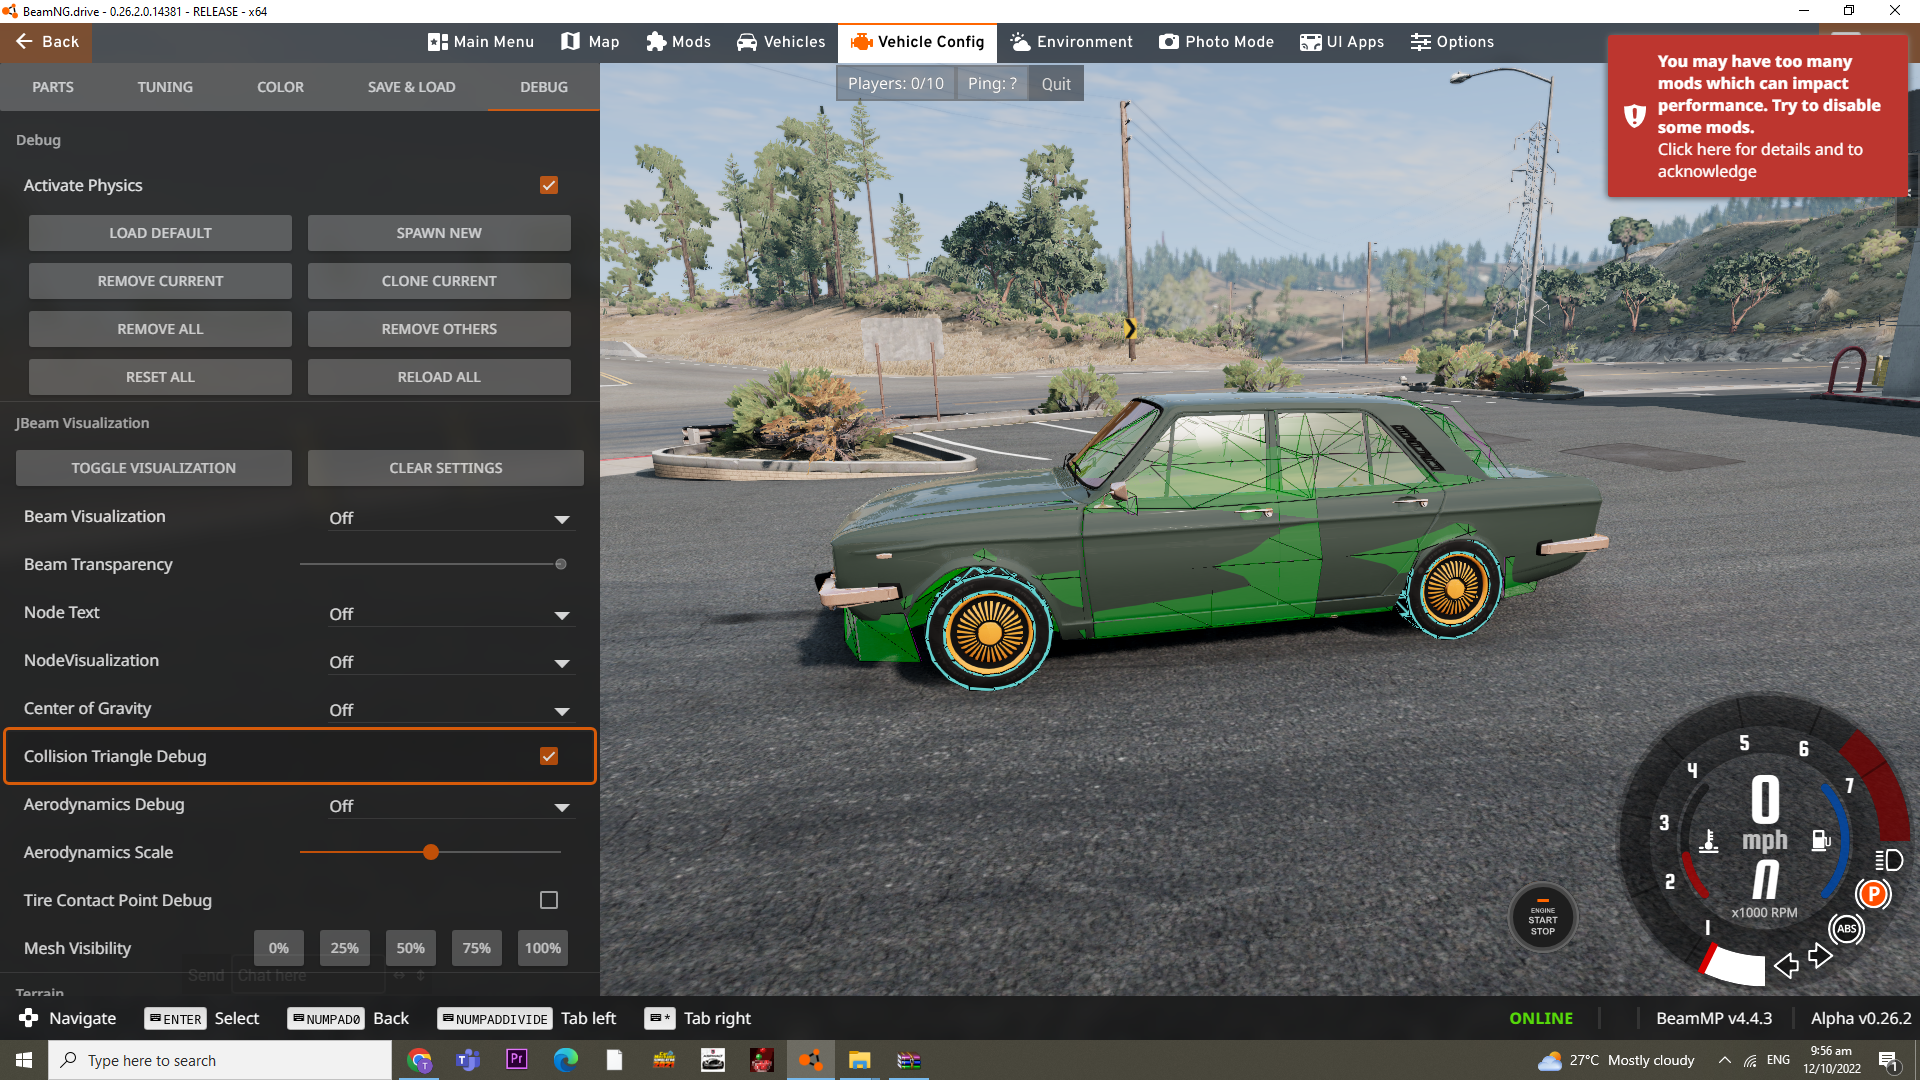Expand Beam Visualization dropdown
Screen dimensions: 1920x1080
(450, 518)
